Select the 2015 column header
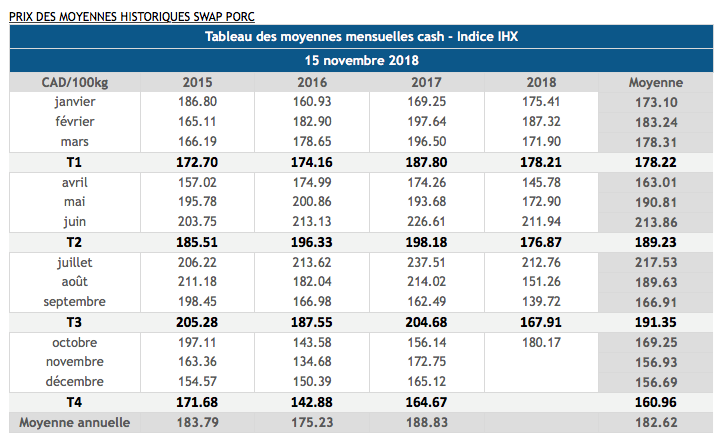Image resolution: width=725 pixels, height=445 pixels. (x=197, y=82)
